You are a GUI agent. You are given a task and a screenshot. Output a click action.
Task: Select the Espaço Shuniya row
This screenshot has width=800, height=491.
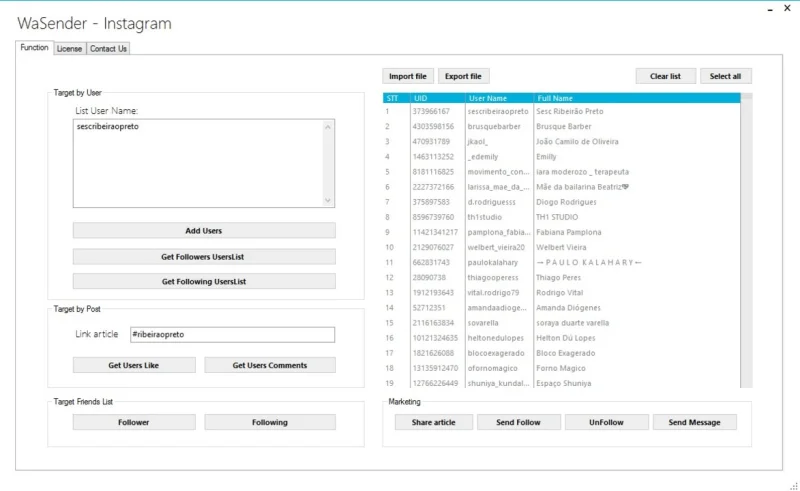(561, 383)
